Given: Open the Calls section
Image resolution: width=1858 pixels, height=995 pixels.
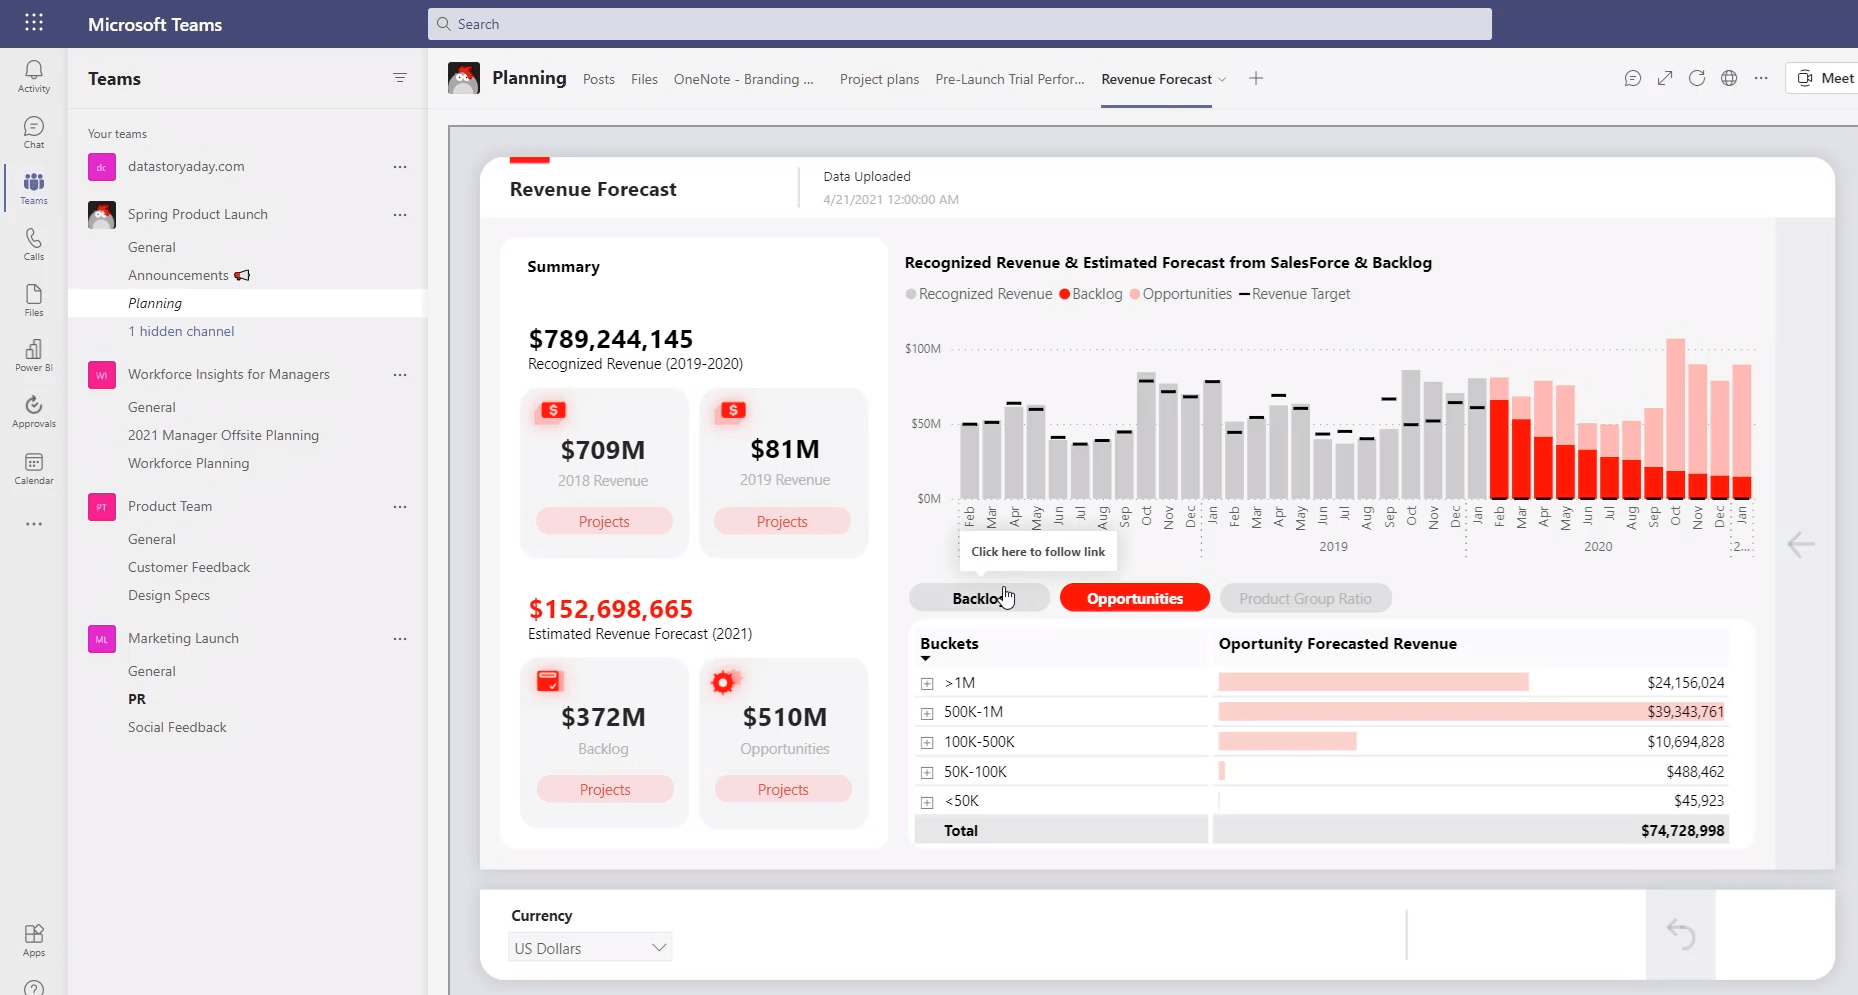Looking at the screenshot, I should 34,244.
